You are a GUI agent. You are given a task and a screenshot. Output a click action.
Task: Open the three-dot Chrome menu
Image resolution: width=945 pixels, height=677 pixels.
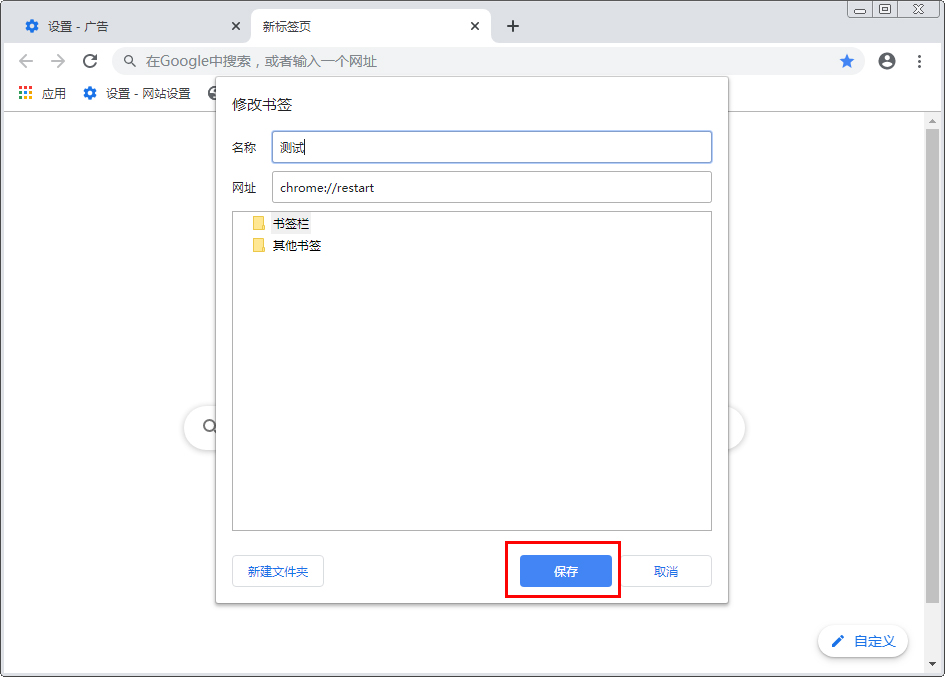point(920,61)
